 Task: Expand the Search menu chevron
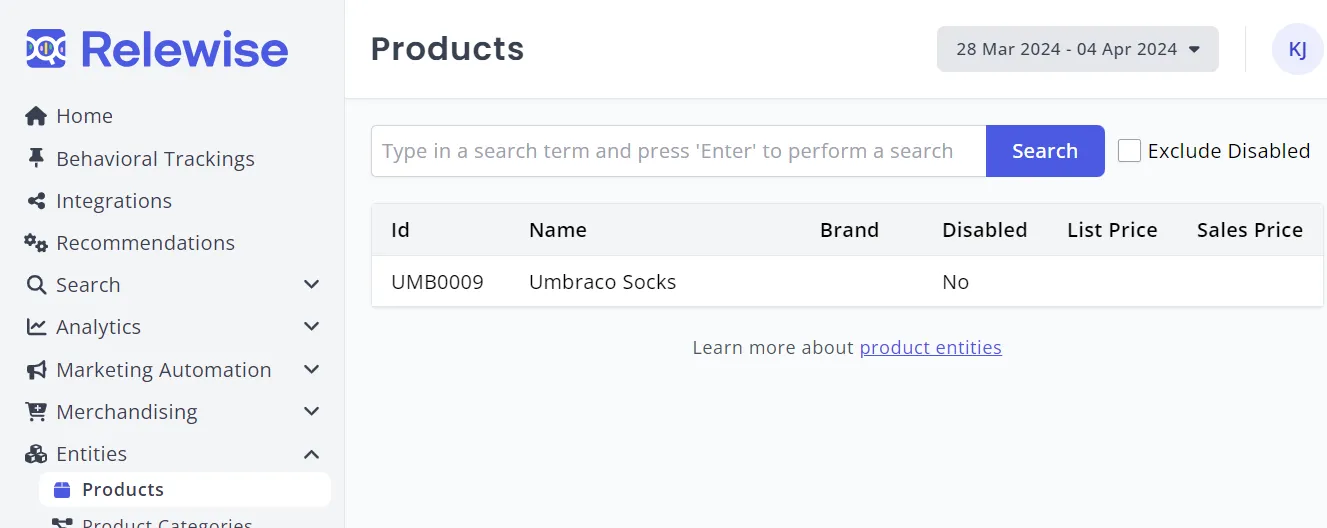click(x=311, y=285)
